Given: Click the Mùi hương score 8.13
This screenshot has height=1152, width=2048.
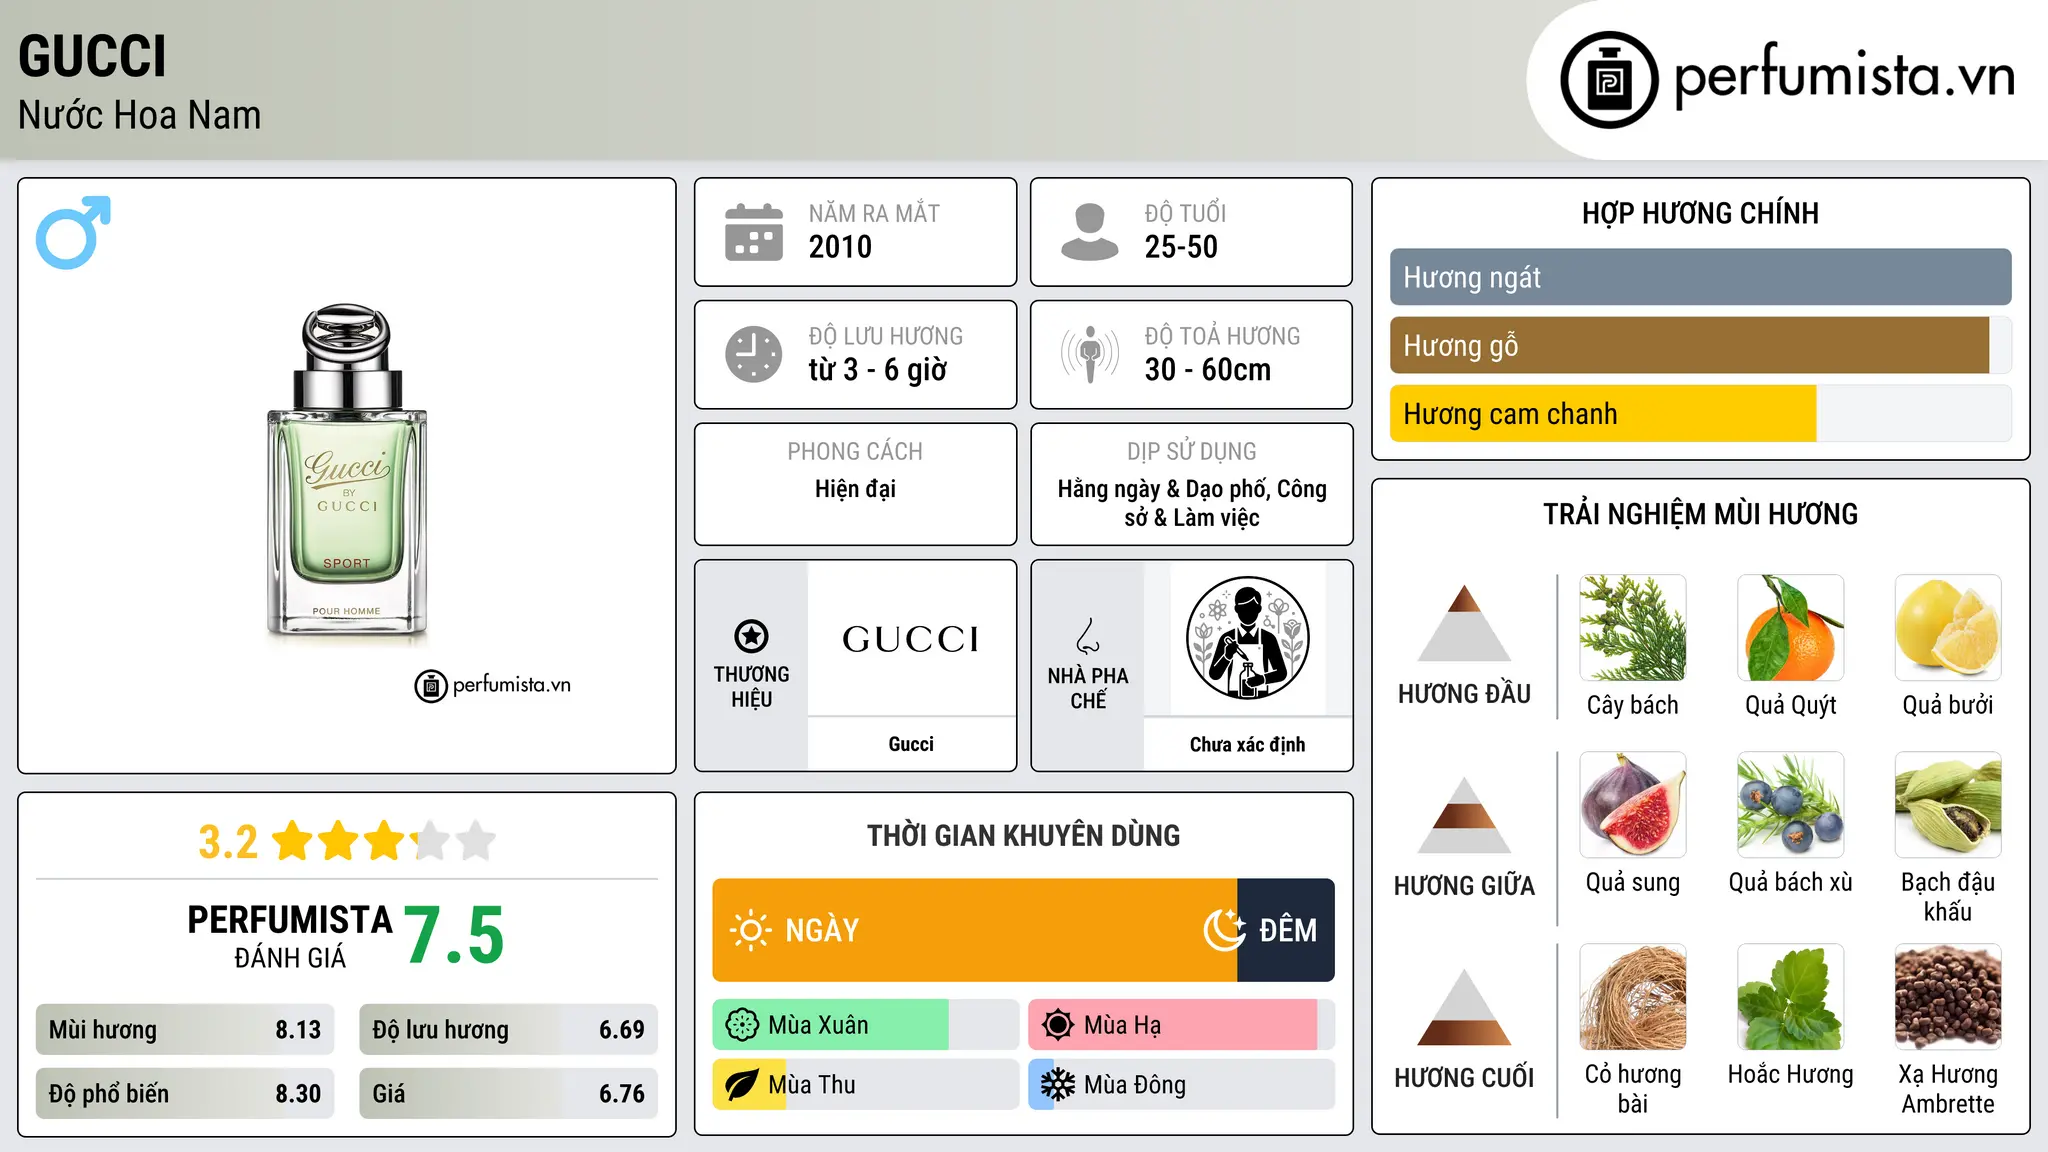Looking at the screenshot, I should coord(298,1030).
